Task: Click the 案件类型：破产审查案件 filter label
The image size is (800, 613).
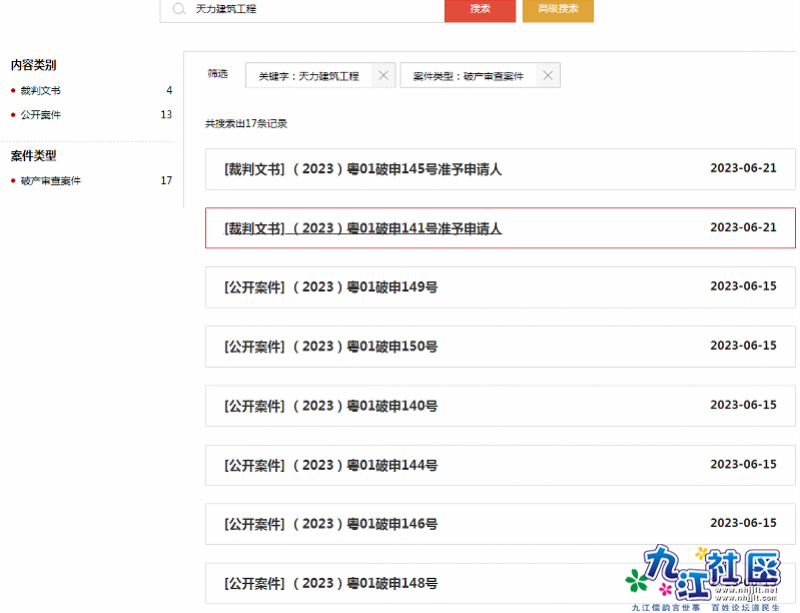Action: pos(467,76)
